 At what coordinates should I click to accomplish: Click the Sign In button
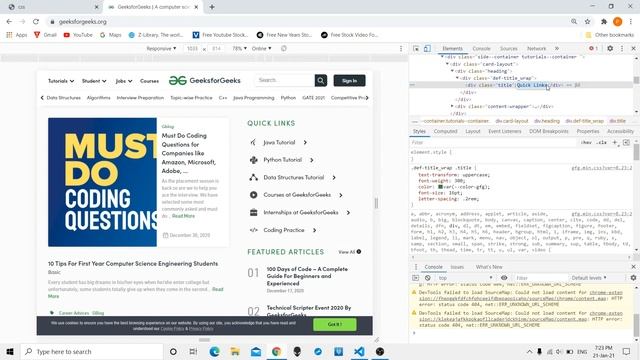click(349, 80)
